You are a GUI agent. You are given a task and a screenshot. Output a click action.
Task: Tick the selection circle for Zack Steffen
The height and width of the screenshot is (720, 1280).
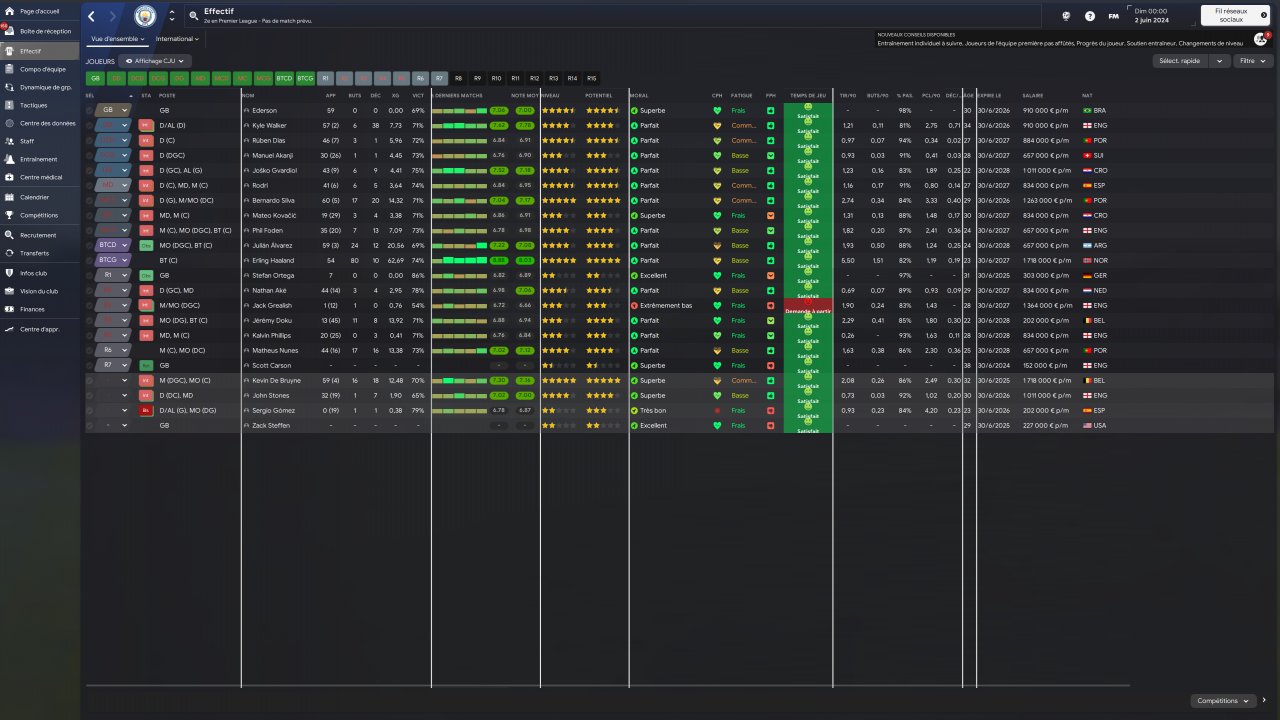coord(89,425)
